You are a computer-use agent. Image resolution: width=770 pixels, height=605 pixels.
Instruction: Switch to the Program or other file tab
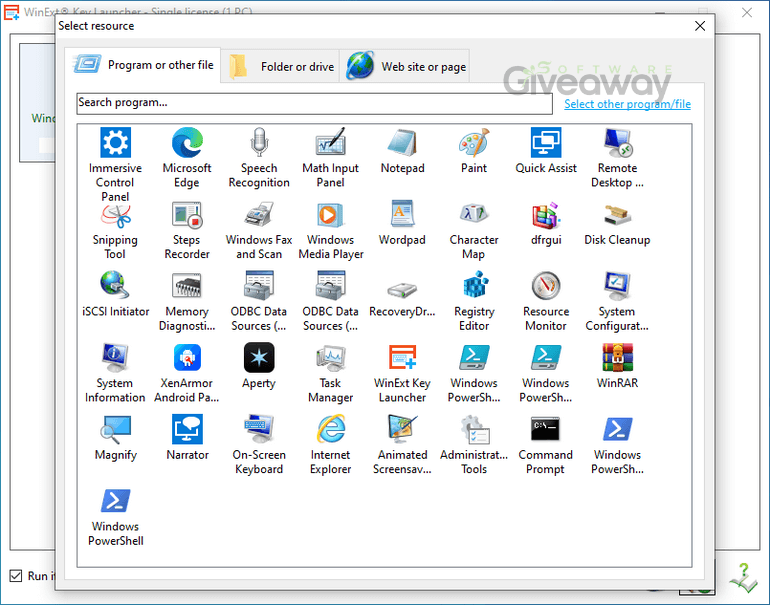pyautogui.click(x=142, y=65)
